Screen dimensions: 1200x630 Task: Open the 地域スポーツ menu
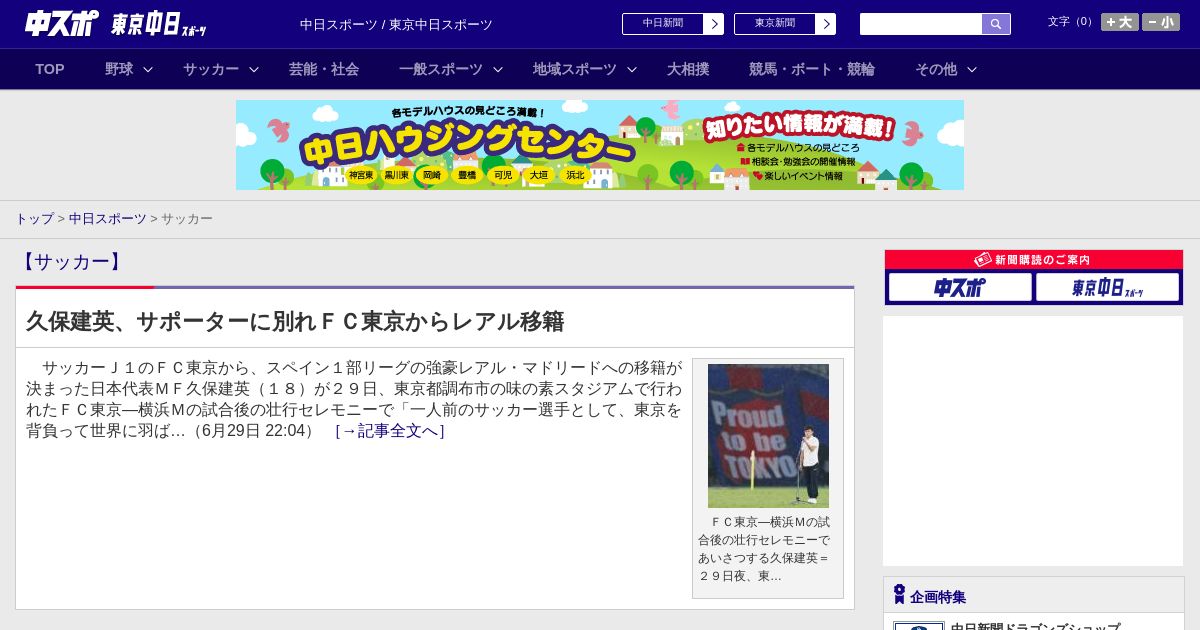[x=575, y=69]
